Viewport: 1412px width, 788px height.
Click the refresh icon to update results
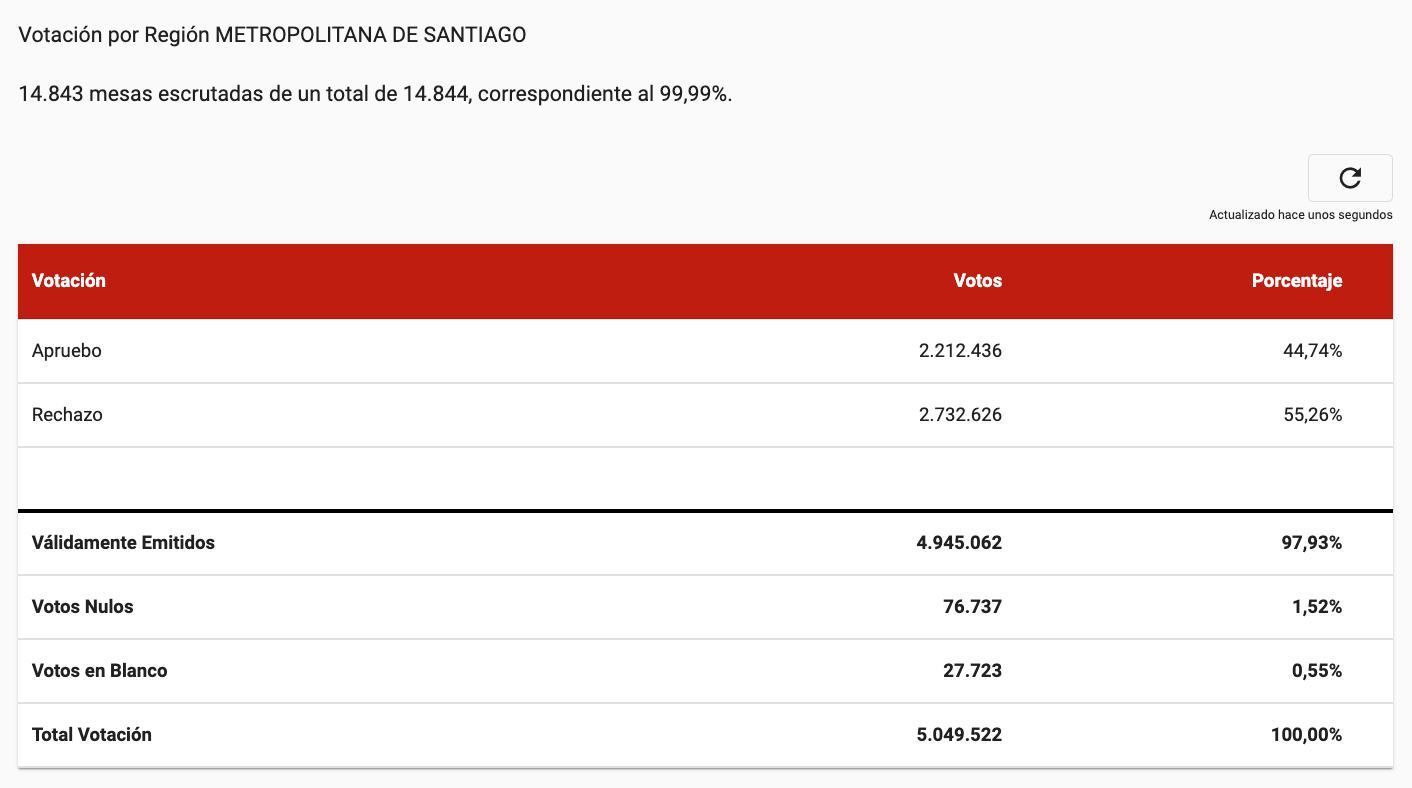(1350, 177)
